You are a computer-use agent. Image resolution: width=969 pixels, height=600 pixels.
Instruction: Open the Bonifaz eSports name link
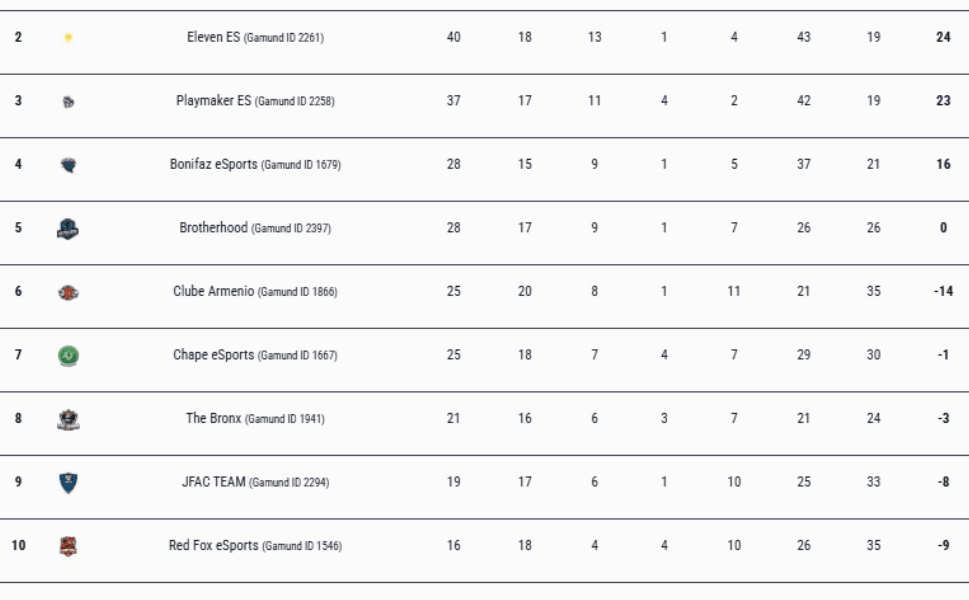point(213,164)
